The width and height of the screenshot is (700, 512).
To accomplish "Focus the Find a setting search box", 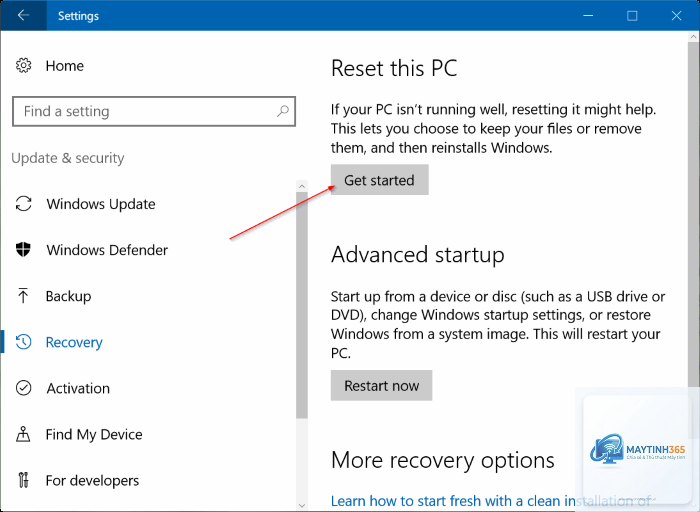I will pos(154,111).
